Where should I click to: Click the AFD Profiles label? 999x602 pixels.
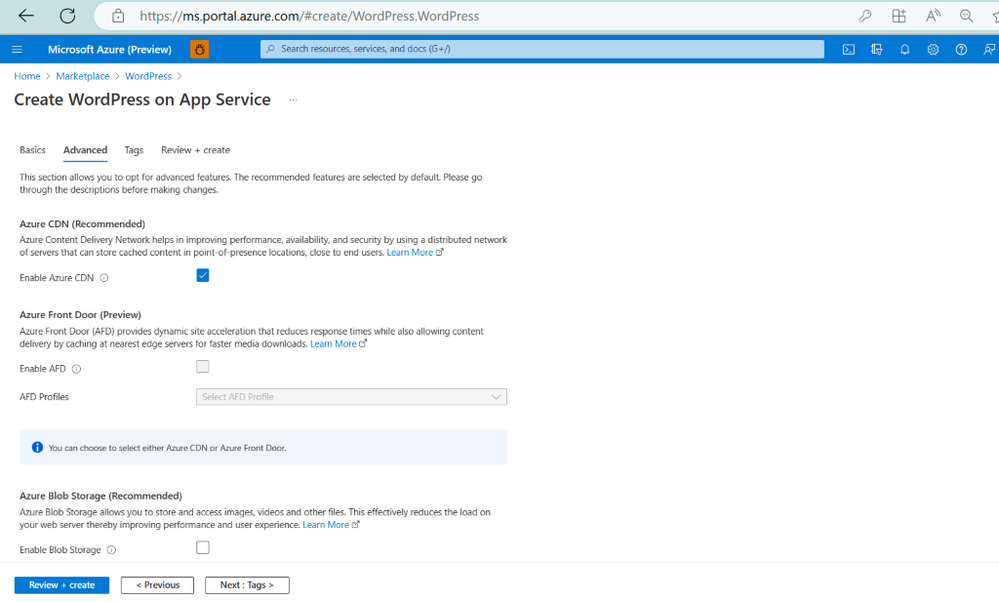point(44,397)
